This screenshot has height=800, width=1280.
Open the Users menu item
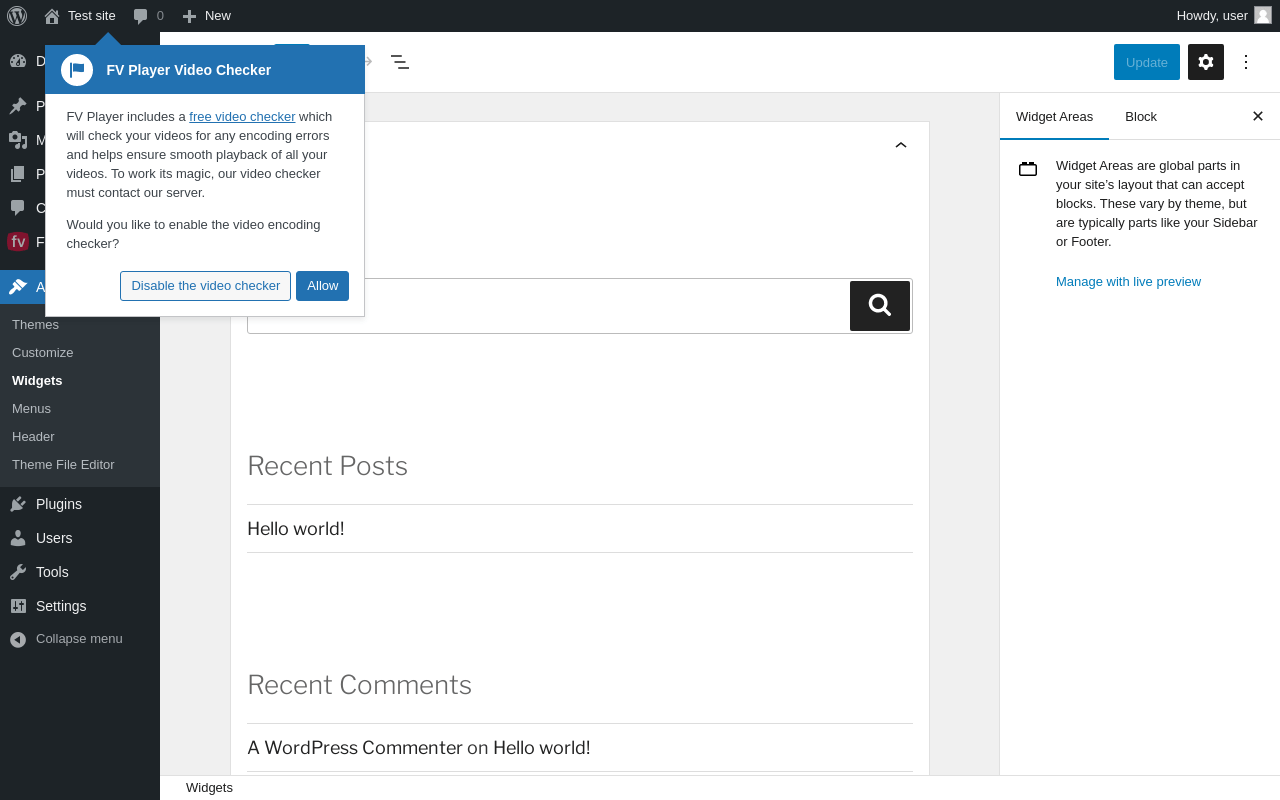click(54, 538)
